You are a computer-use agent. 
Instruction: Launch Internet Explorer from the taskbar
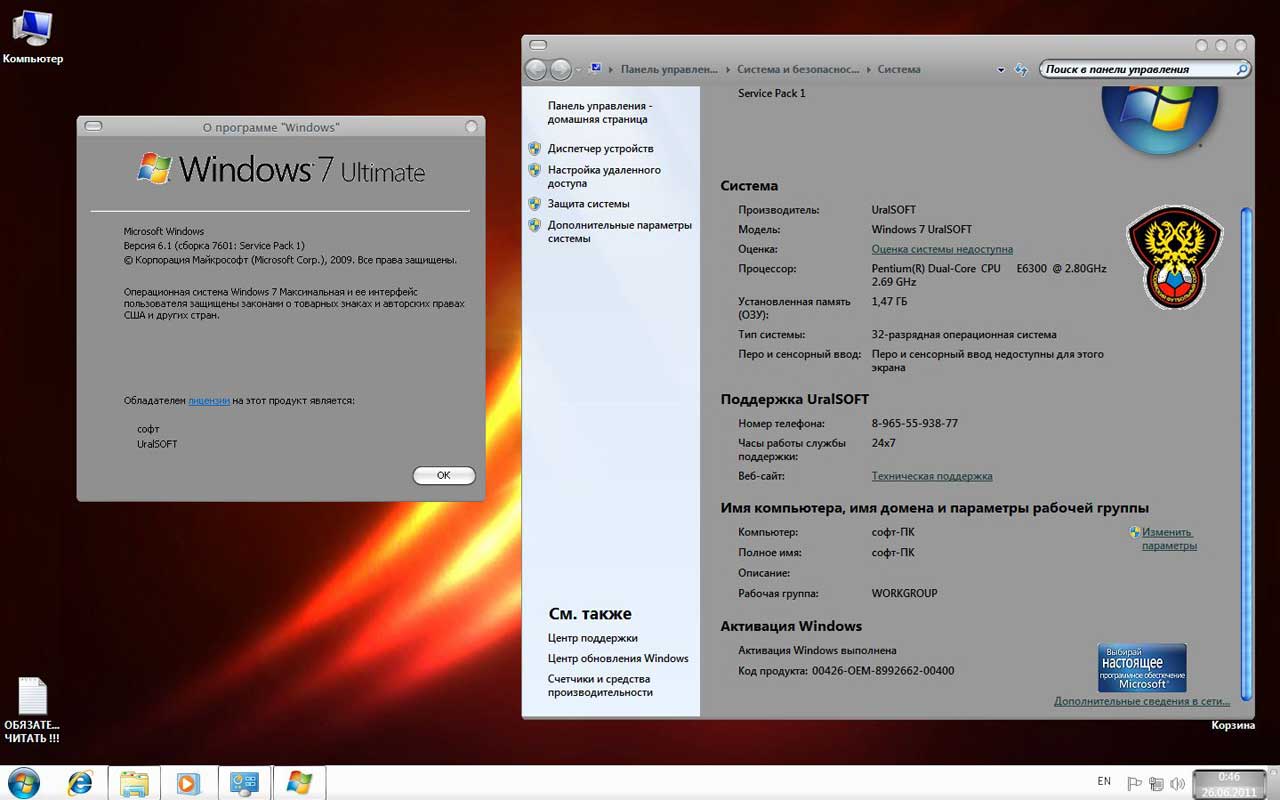coord(80,783)
